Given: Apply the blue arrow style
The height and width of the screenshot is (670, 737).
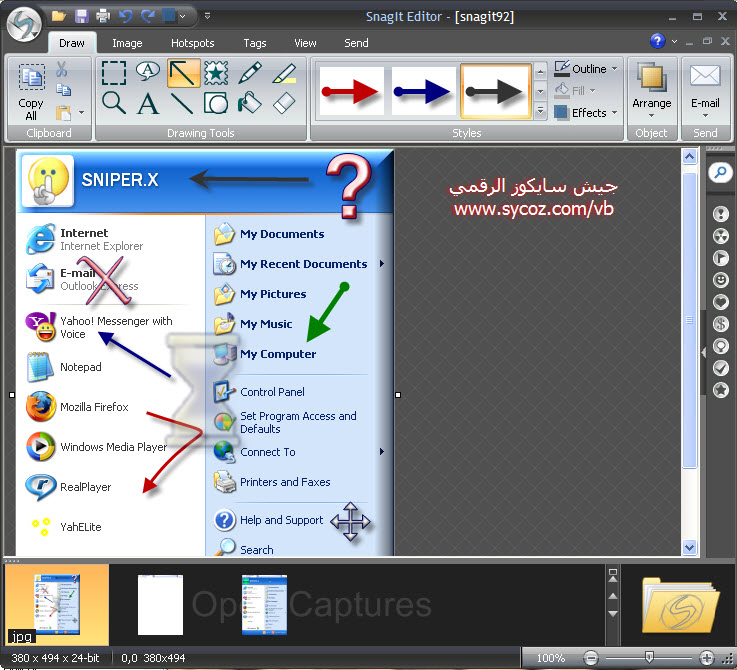Looking at the screenshot, I should [423, 92].
